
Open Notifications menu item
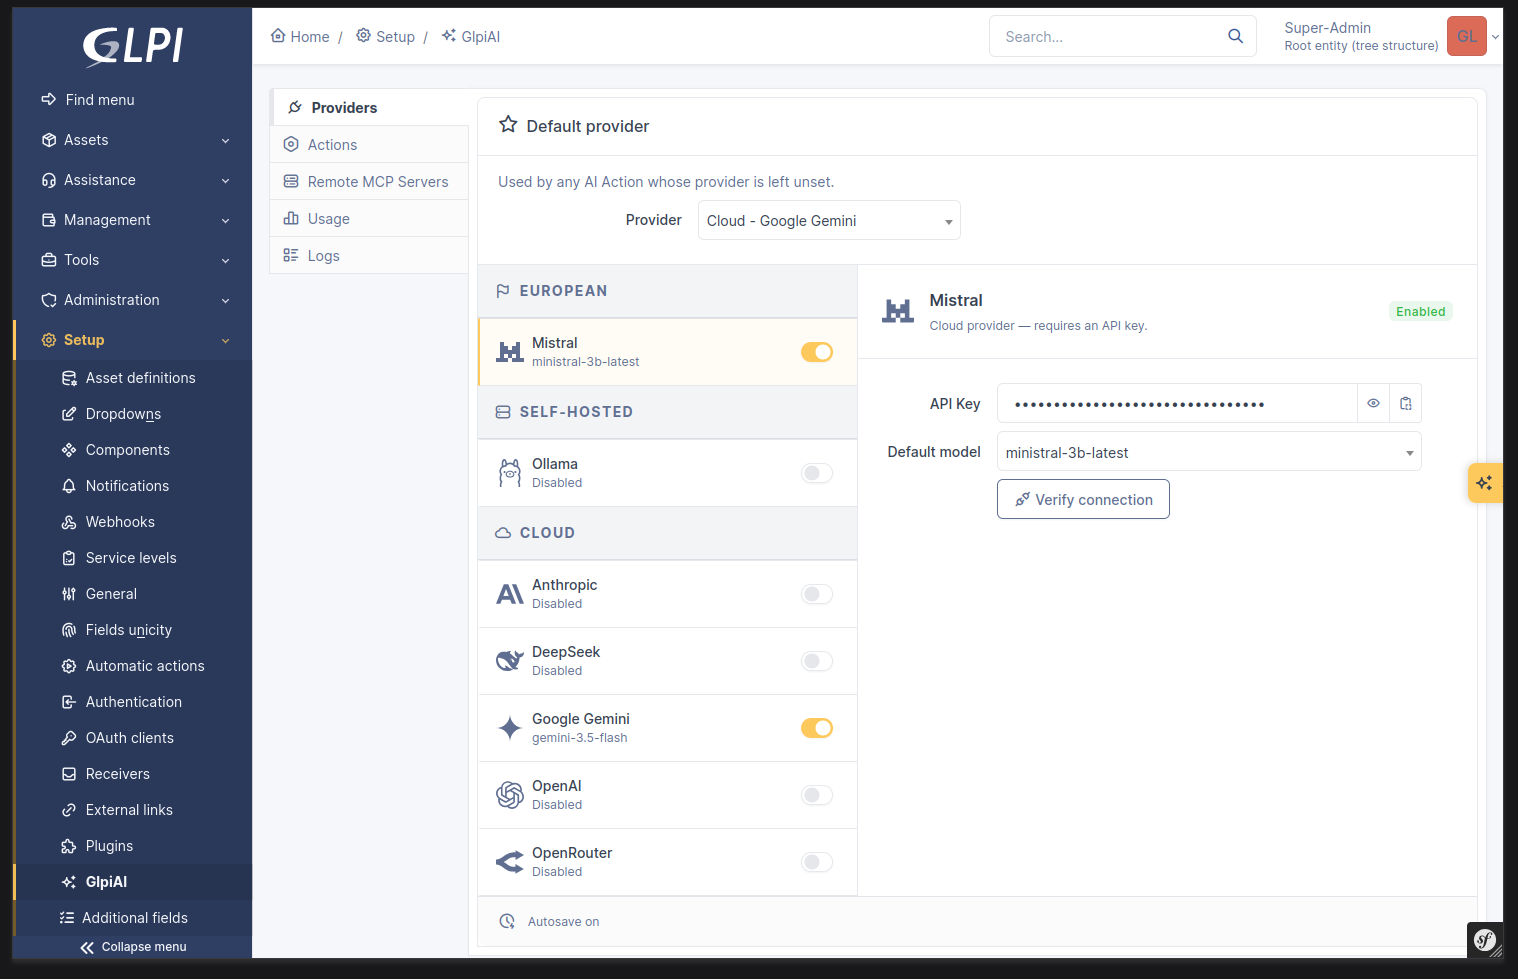click(x=134, y=486)
